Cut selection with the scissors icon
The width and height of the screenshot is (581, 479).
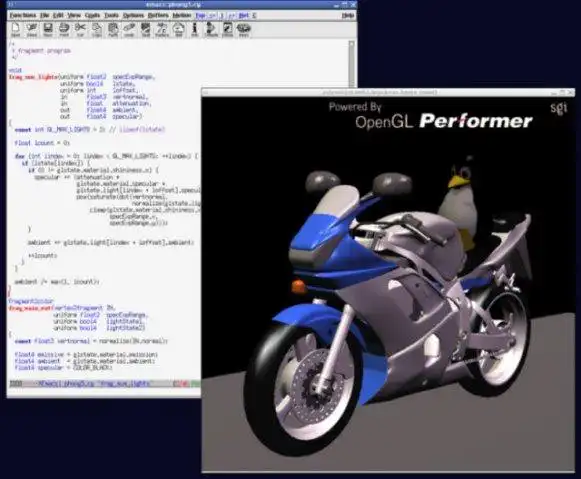(x=80, y=30)
